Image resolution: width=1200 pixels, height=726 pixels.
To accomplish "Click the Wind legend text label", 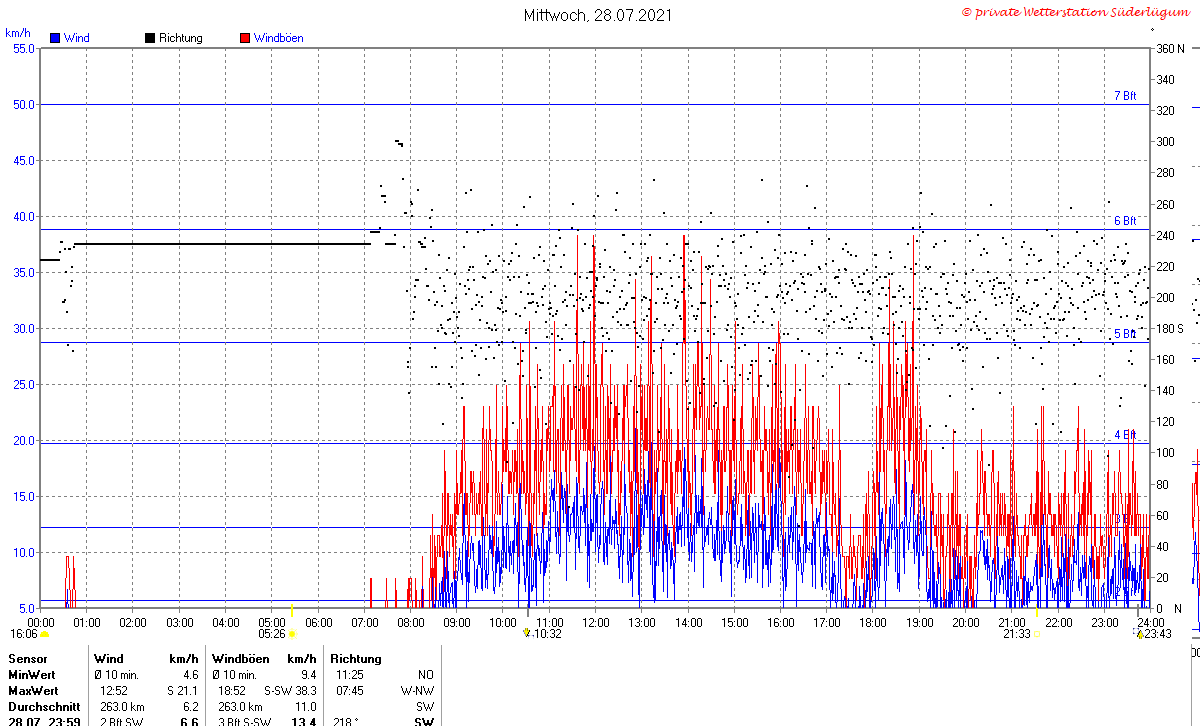I will coord(76,38).
